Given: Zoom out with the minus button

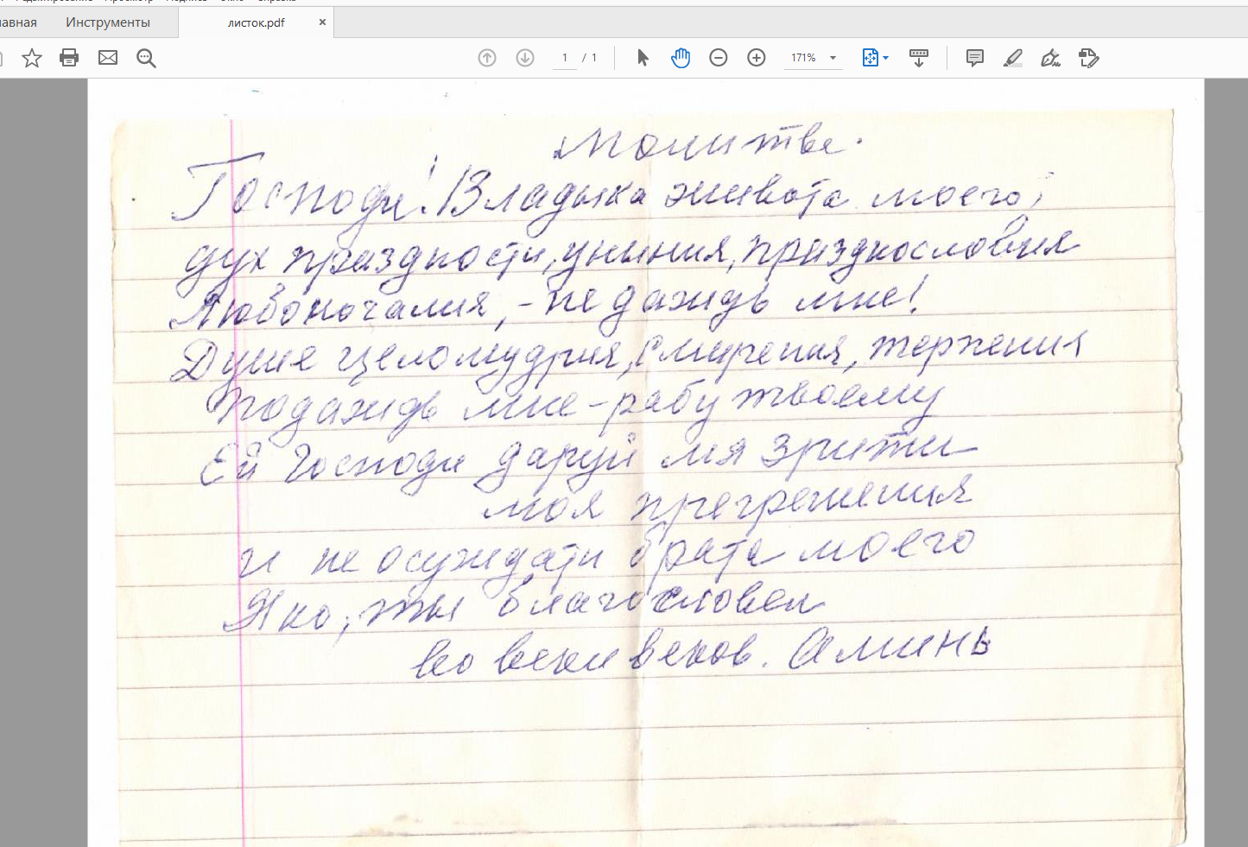Looking at the screenshot, I should pyautogui.click(x=718, y=58).
